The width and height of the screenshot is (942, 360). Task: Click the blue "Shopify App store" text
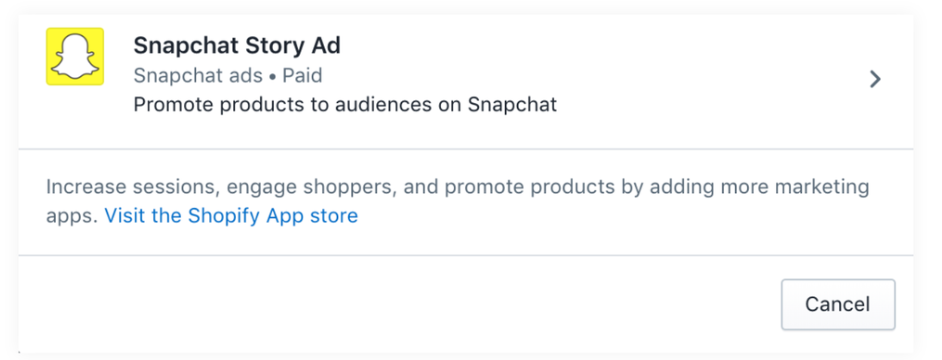[273, 216]
